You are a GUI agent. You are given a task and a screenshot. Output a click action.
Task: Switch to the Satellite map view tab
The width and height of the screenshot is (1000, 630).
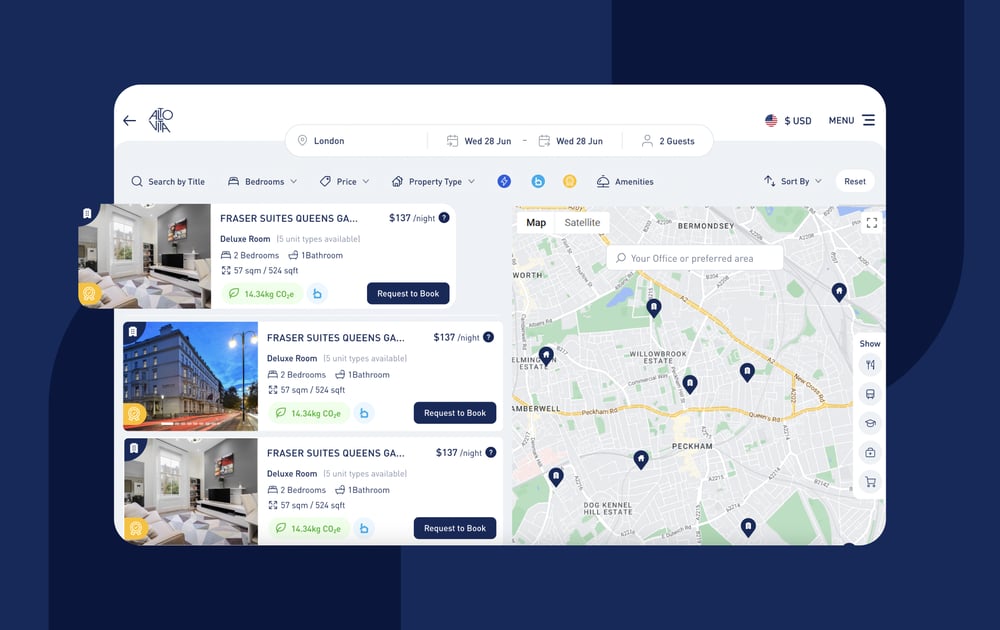pyautogui.click(x=584, y=222)
